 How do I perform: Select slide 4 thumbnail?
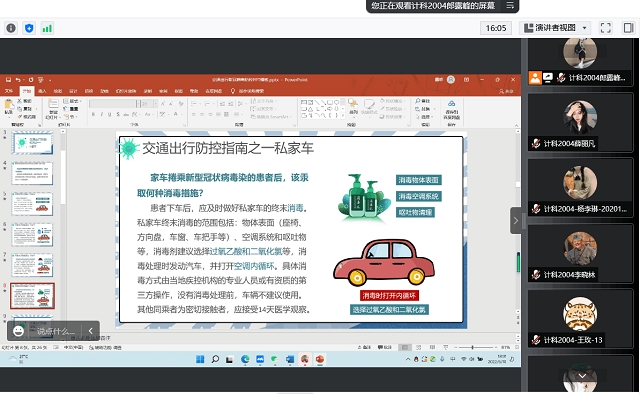32,173
